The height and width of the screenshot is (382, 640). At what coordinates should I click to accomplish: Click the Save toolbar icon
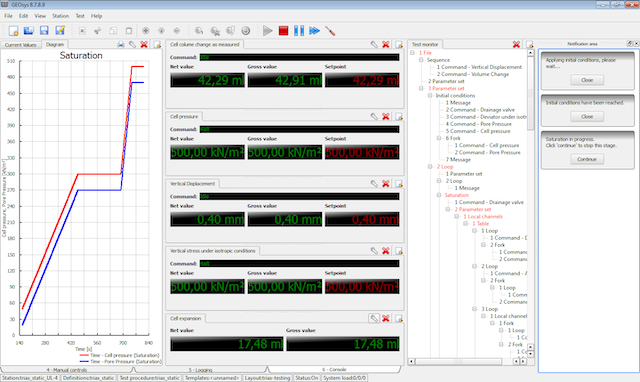point(44,31)
